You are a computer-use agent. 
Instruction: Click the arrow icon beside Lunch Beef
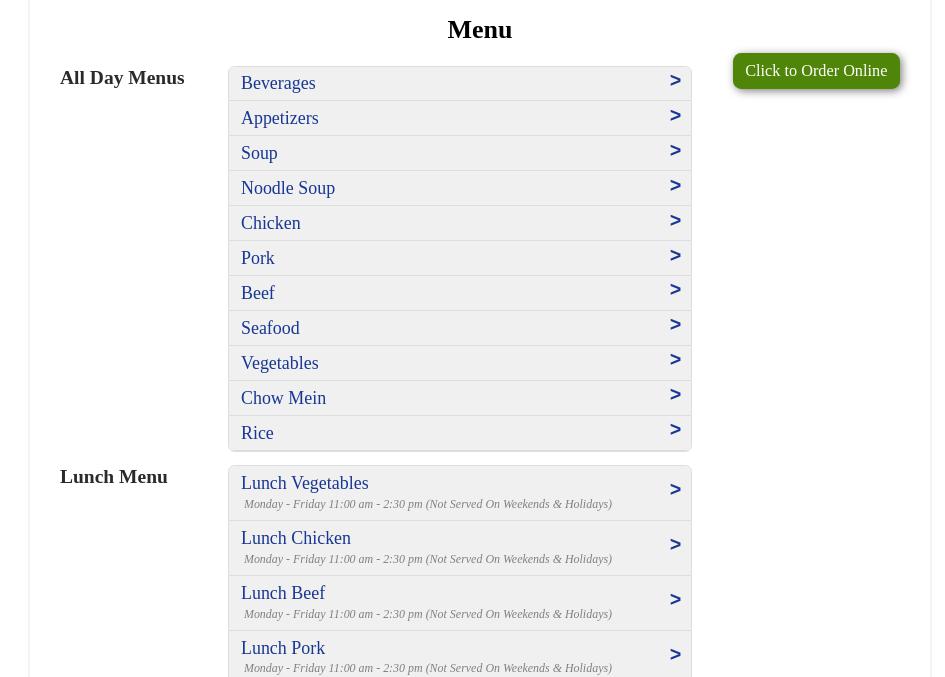click(675, 600)
